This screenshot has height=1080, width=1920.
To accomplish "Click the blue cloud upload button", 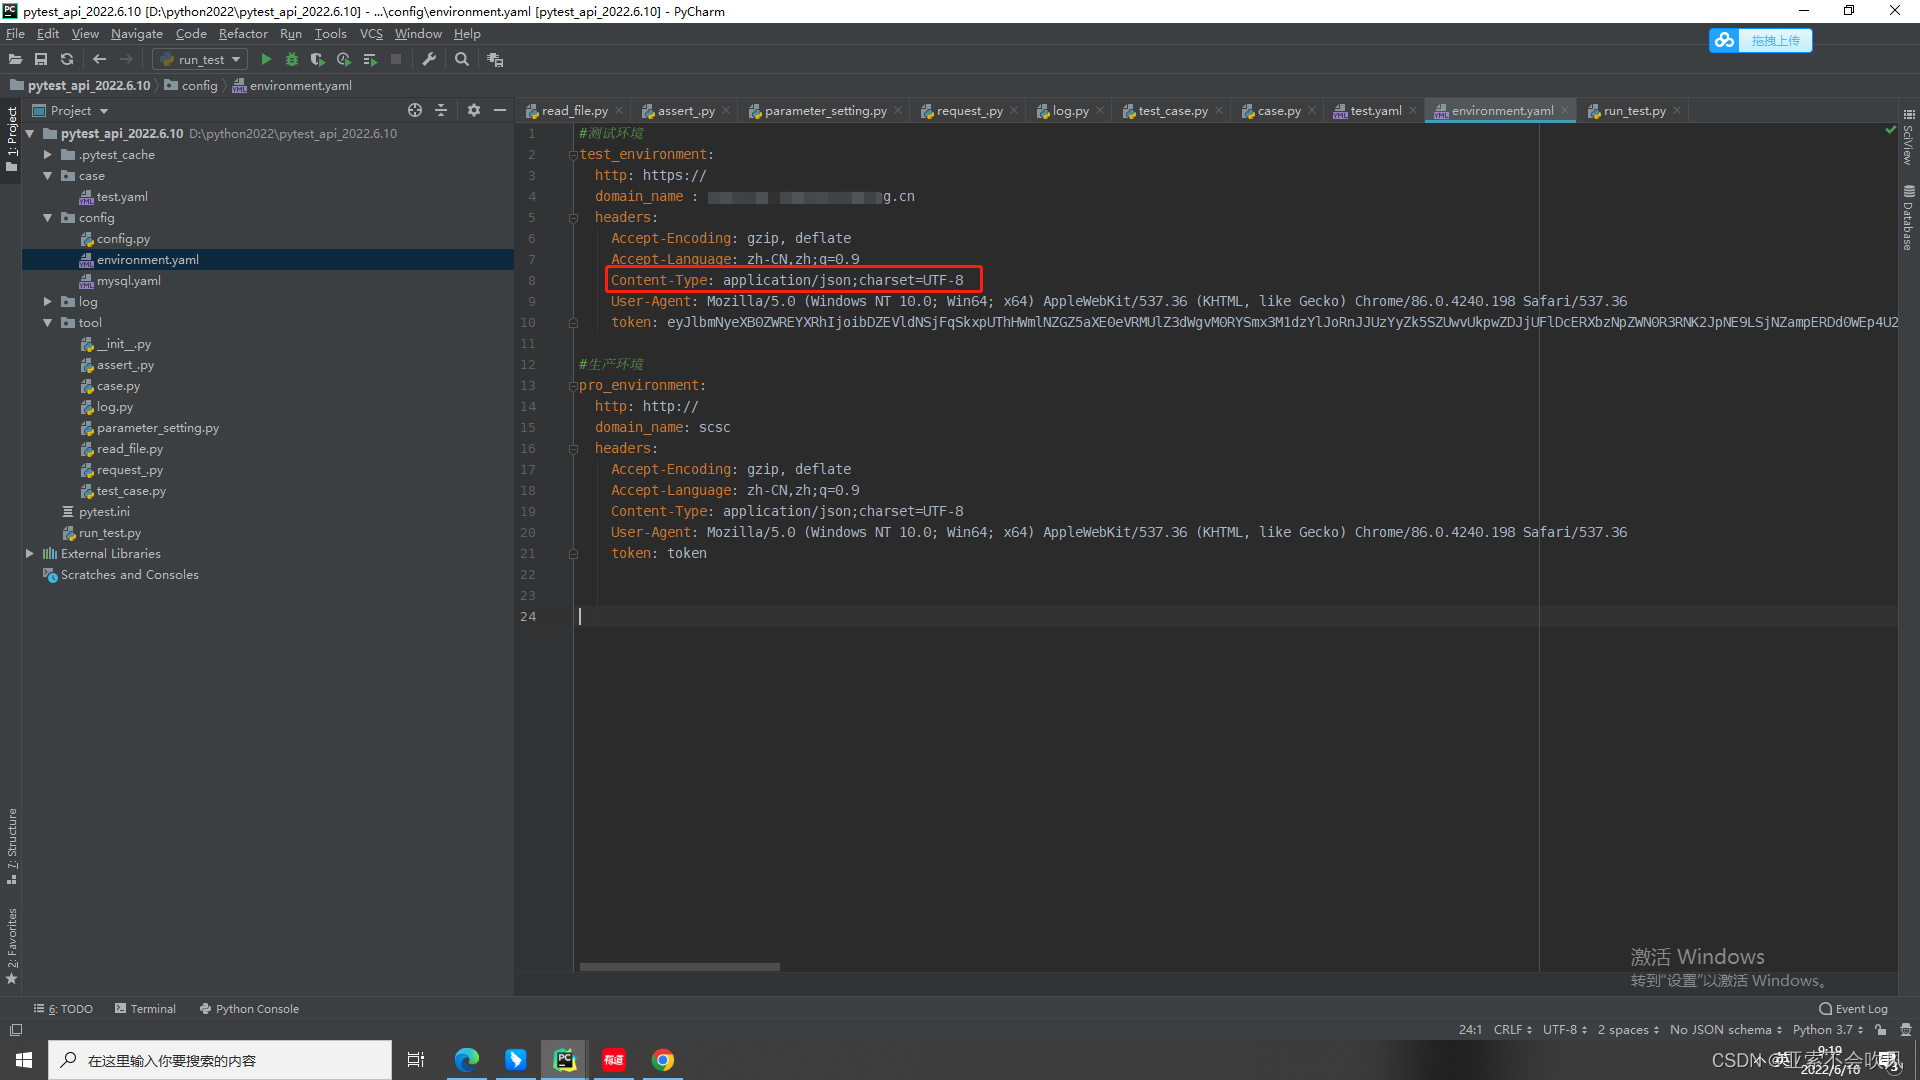I will 1760,40.
